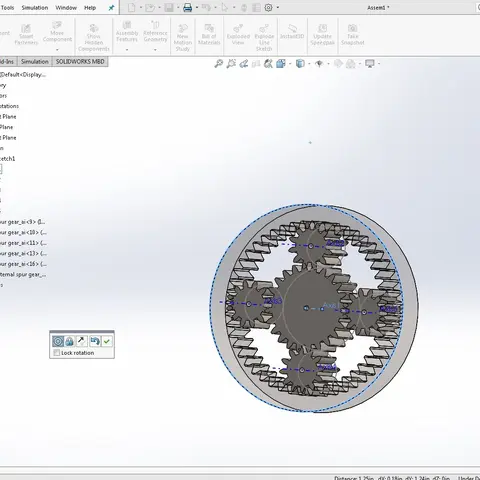This screenshot has width=480, height=480.
Task: Flip mate alignment arrow icon
Action: (x=81, y=341)
